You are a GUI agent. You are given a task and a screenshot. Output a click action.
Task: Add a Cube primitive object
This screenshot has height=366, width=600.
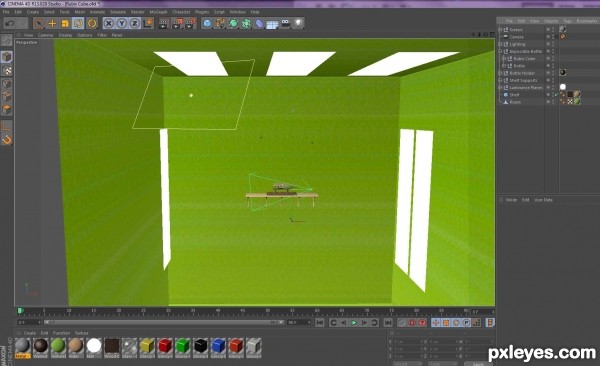coord(207,23)
